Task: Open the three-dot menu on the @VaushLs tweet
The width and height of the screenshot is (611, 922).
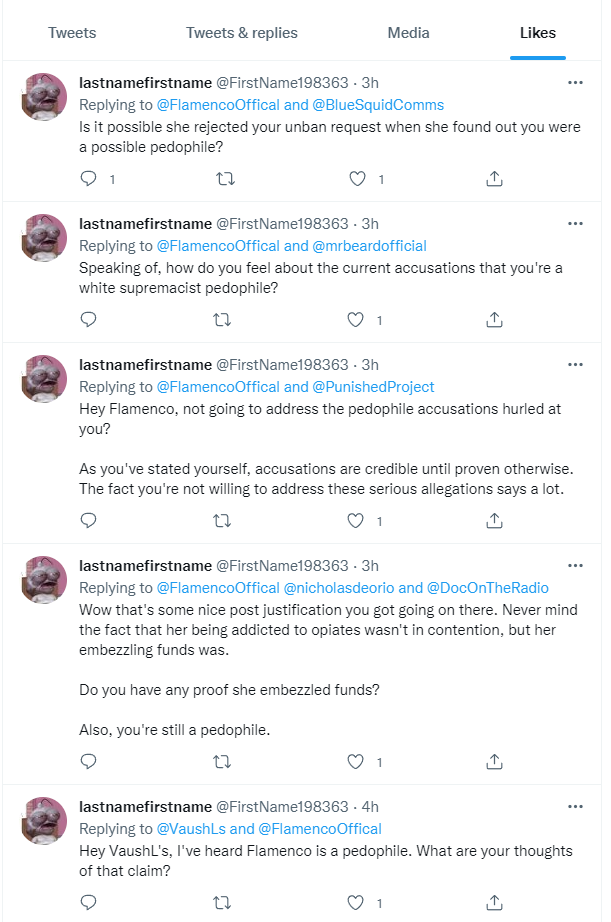Action: 575,807
